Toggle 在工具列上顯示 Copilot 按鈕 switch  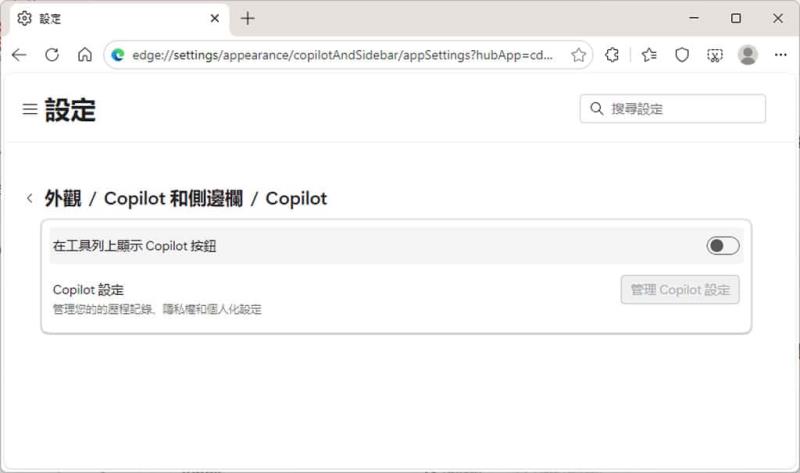pyautogui.click(x=722, y=246)
